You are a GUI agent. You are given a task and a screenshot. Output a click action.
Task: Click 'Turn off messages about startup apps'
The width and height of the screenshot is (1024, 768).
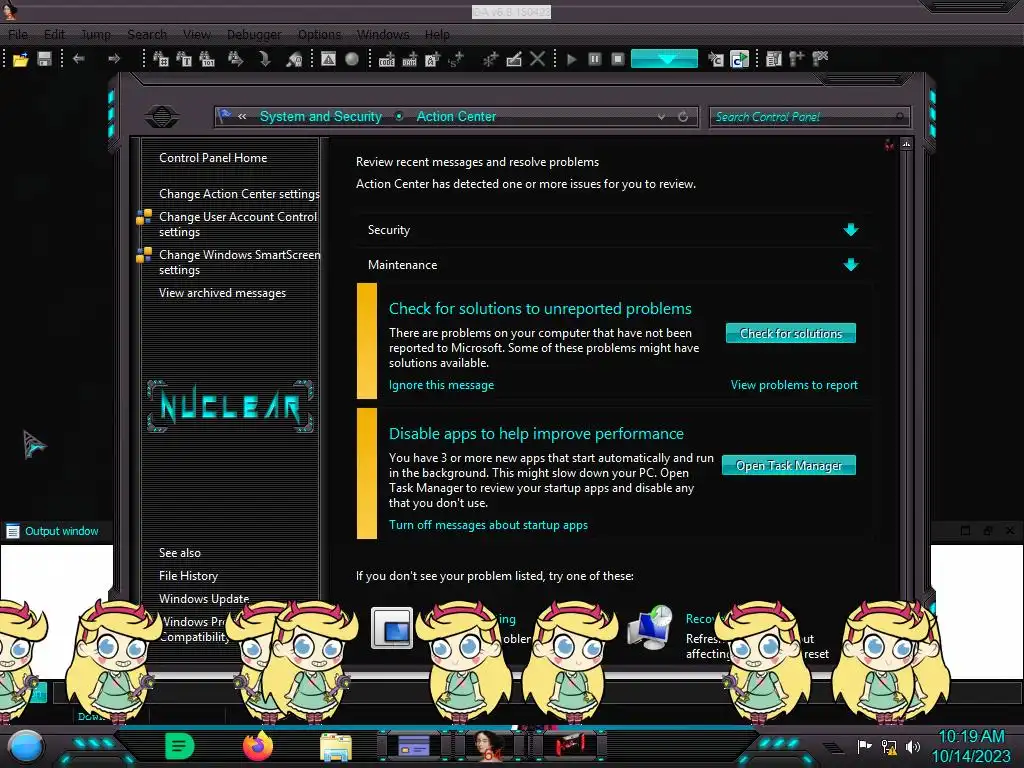pos(488,525)
